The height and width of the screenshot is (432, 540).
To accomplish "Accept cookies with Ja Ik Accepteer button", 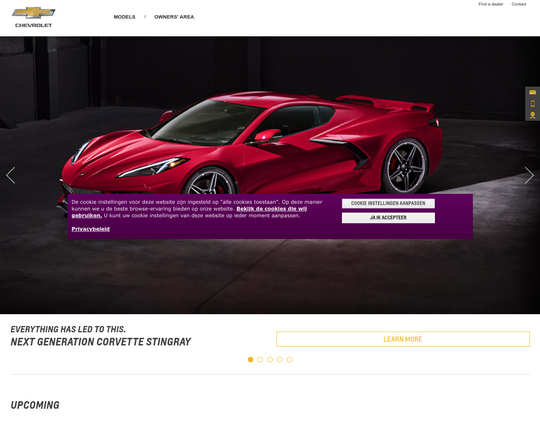I will click(388, 218).
